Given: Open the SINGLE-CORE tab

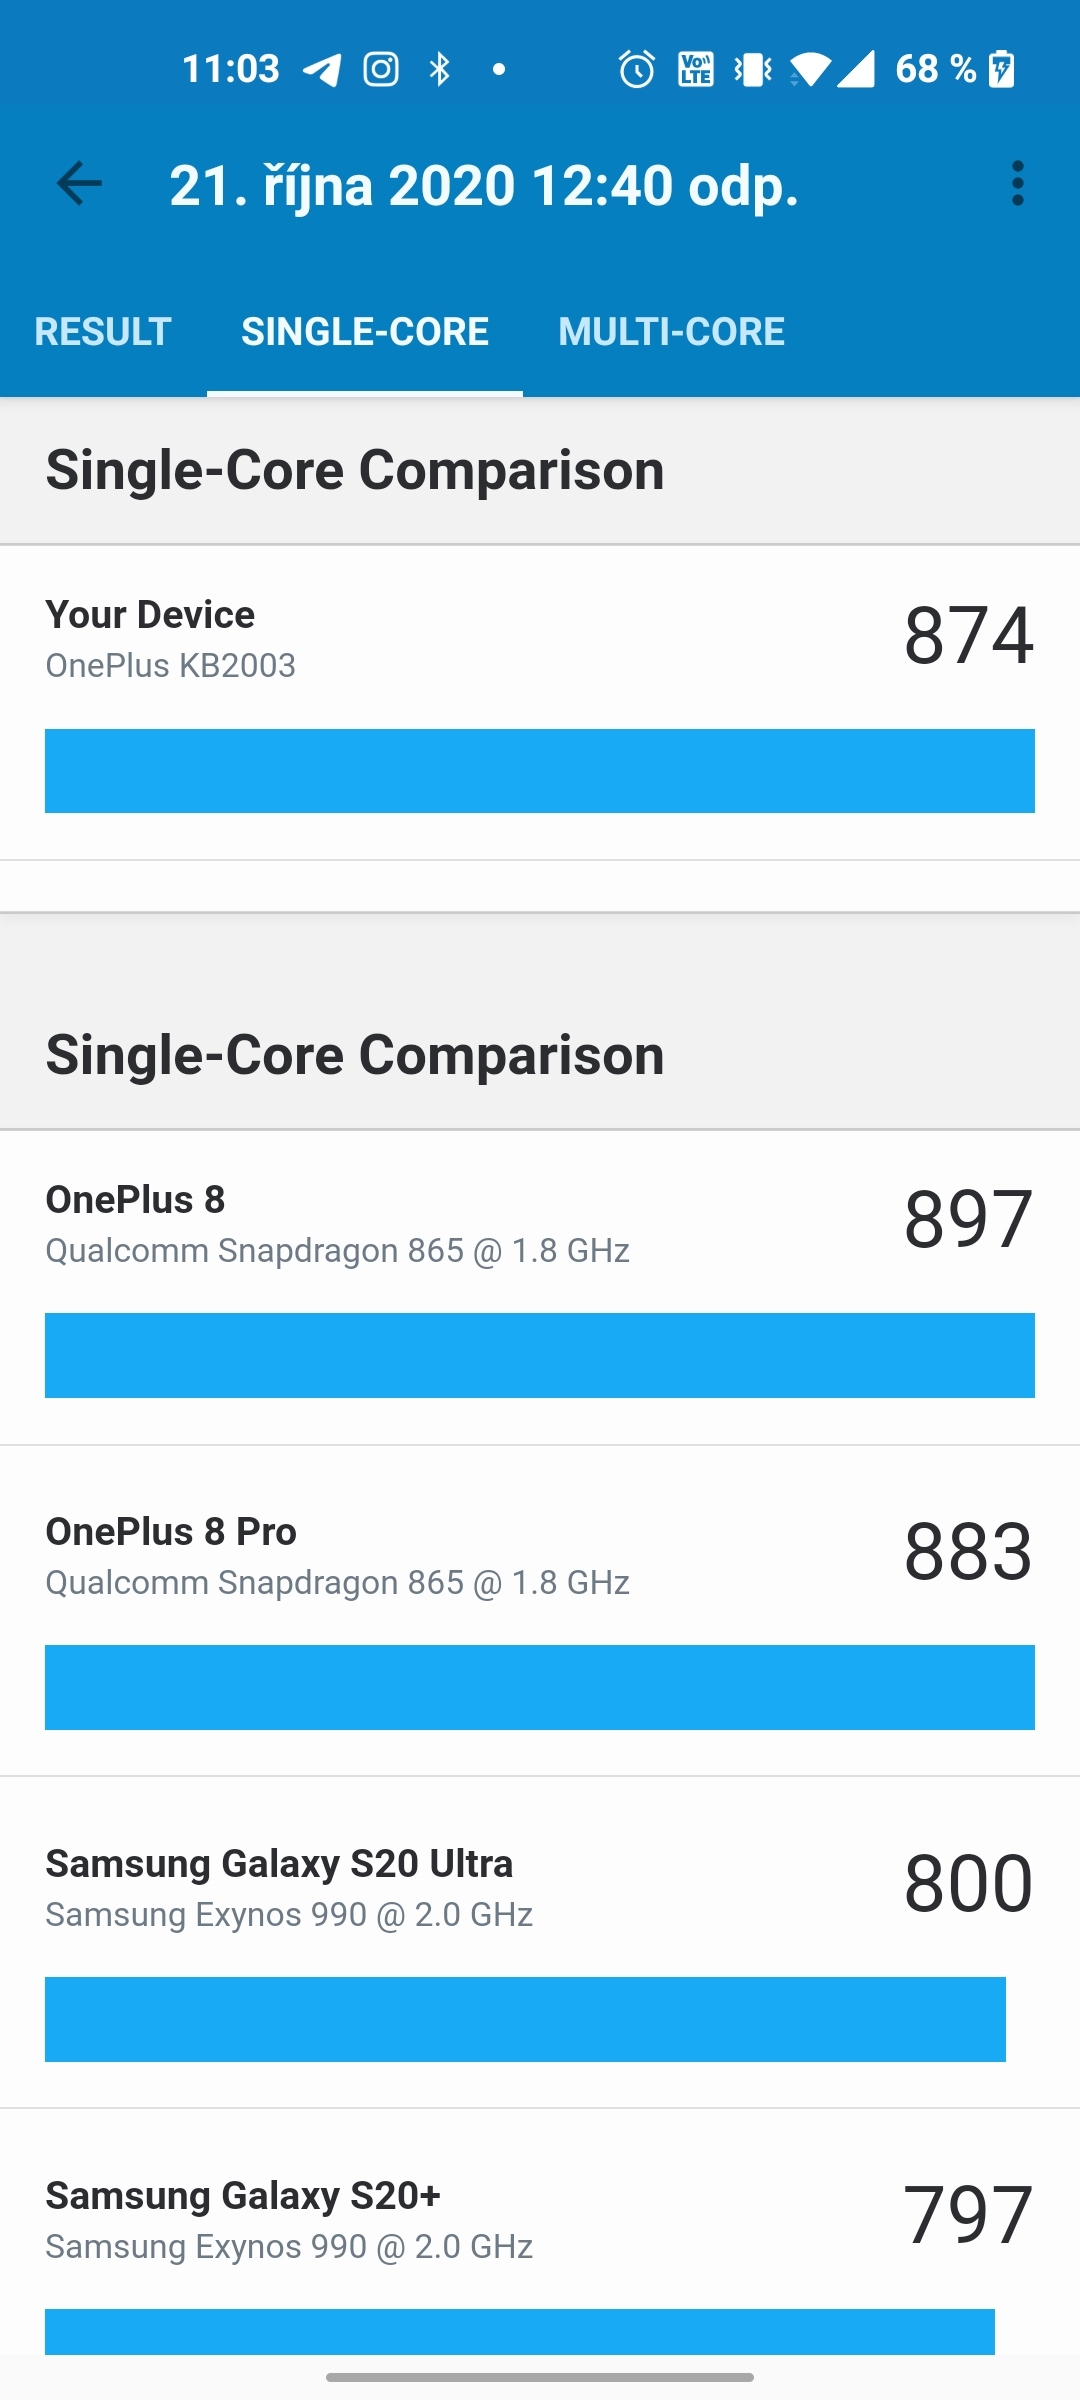Looking at the screenshot, I should click(x=364, y=331).
